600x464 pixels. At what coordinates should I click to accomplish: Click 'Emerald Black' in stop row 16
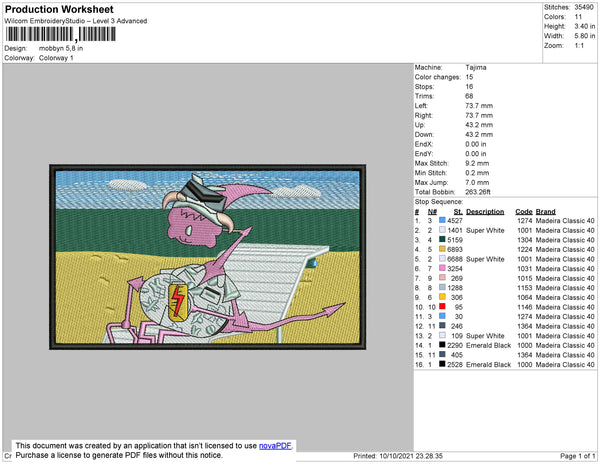[489, 365]
